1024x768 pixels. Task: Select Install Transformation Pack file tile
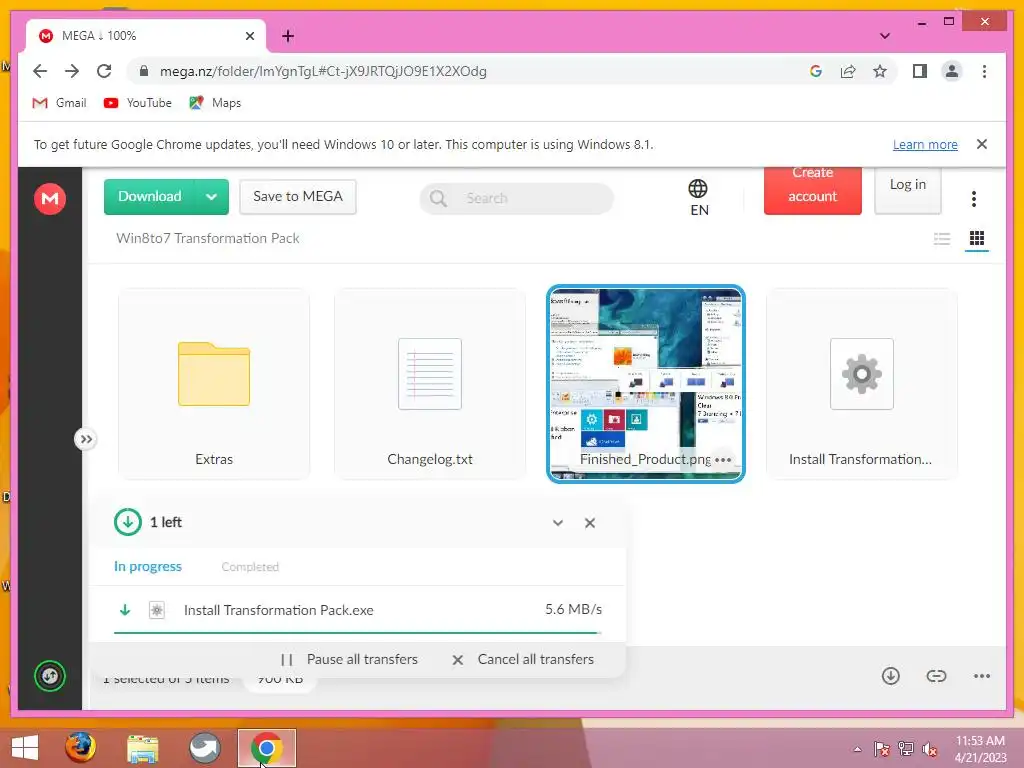click(861, 384)
